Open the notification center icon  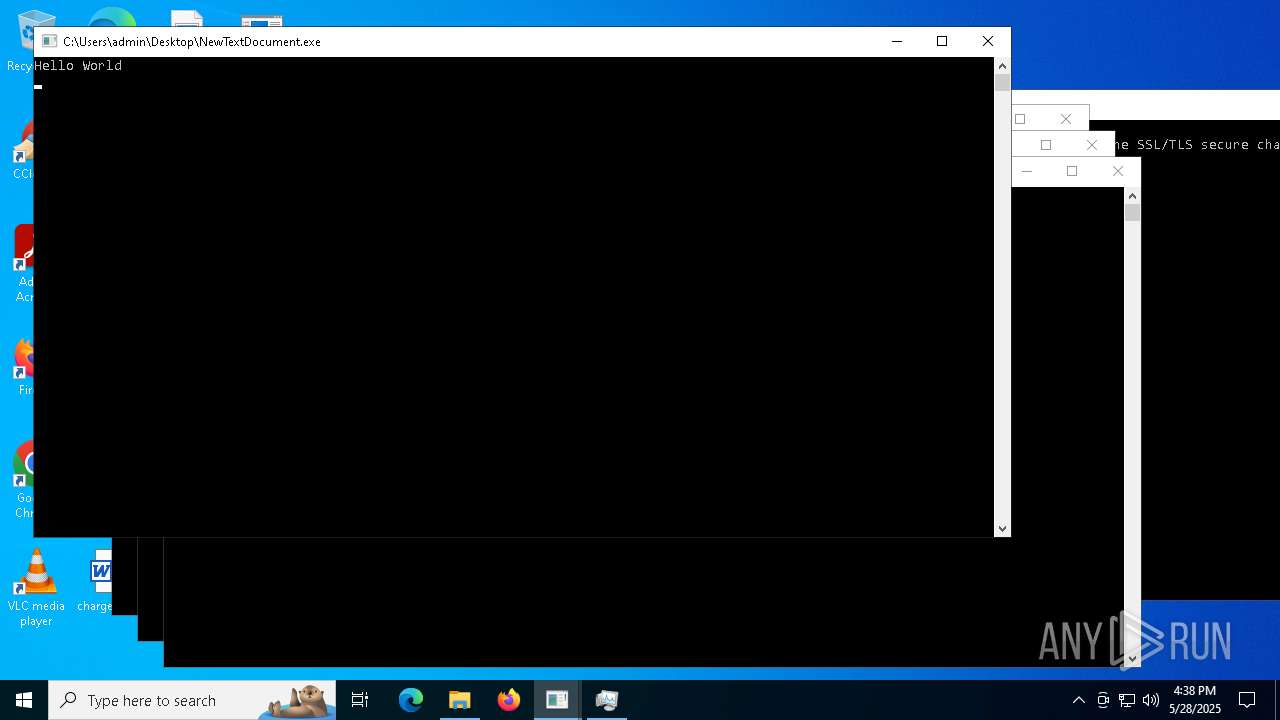click(x=1247, y=700)
